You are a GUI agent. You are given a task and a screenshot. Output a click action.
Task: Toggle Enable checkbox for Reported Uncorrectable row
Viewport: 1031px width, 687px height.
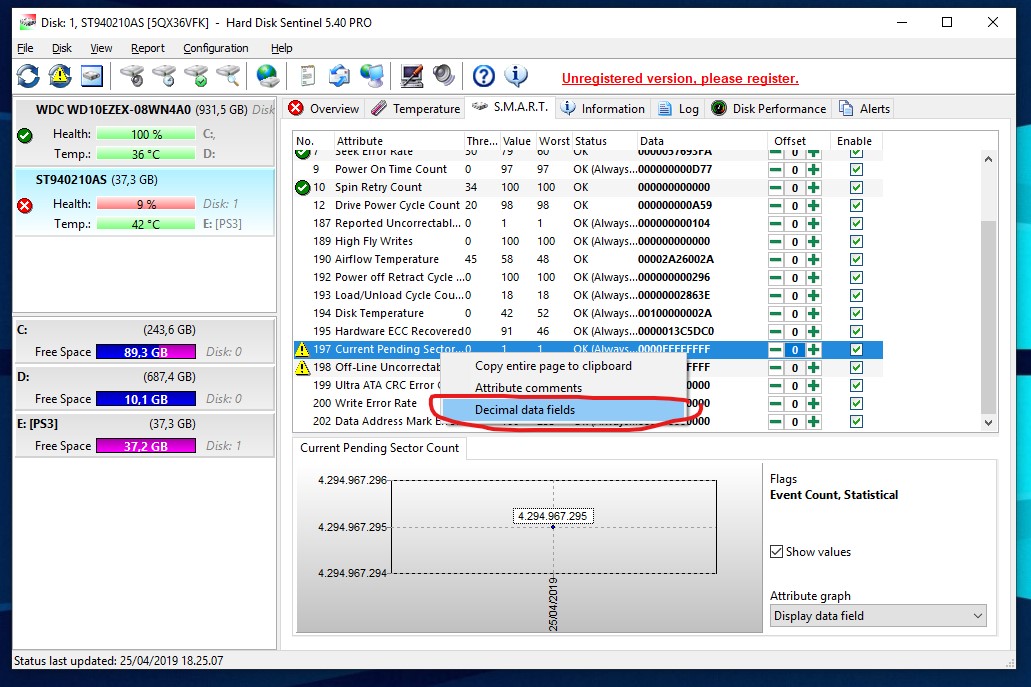[x=856, y=224]
